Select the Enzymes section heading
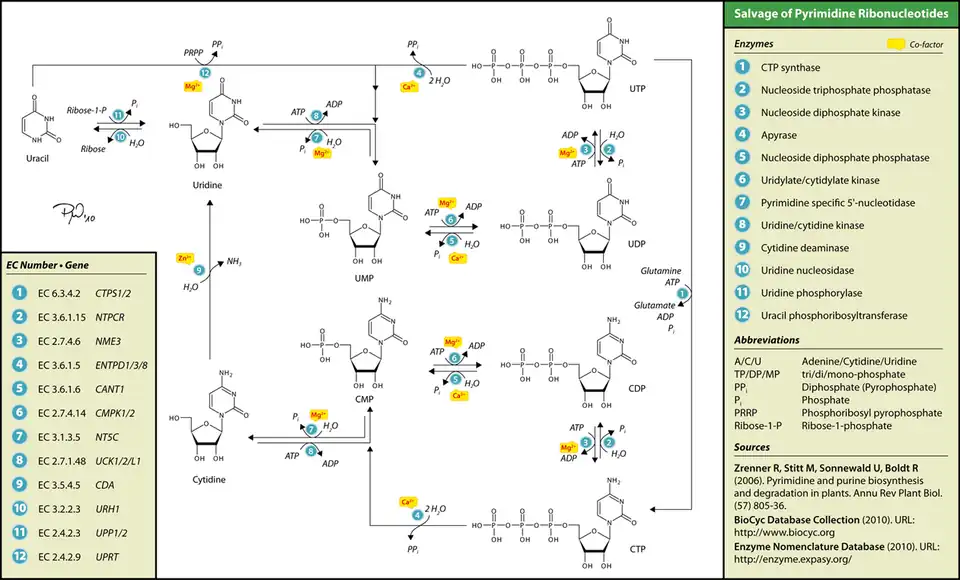960x580 pixels. tap(754, 44)
